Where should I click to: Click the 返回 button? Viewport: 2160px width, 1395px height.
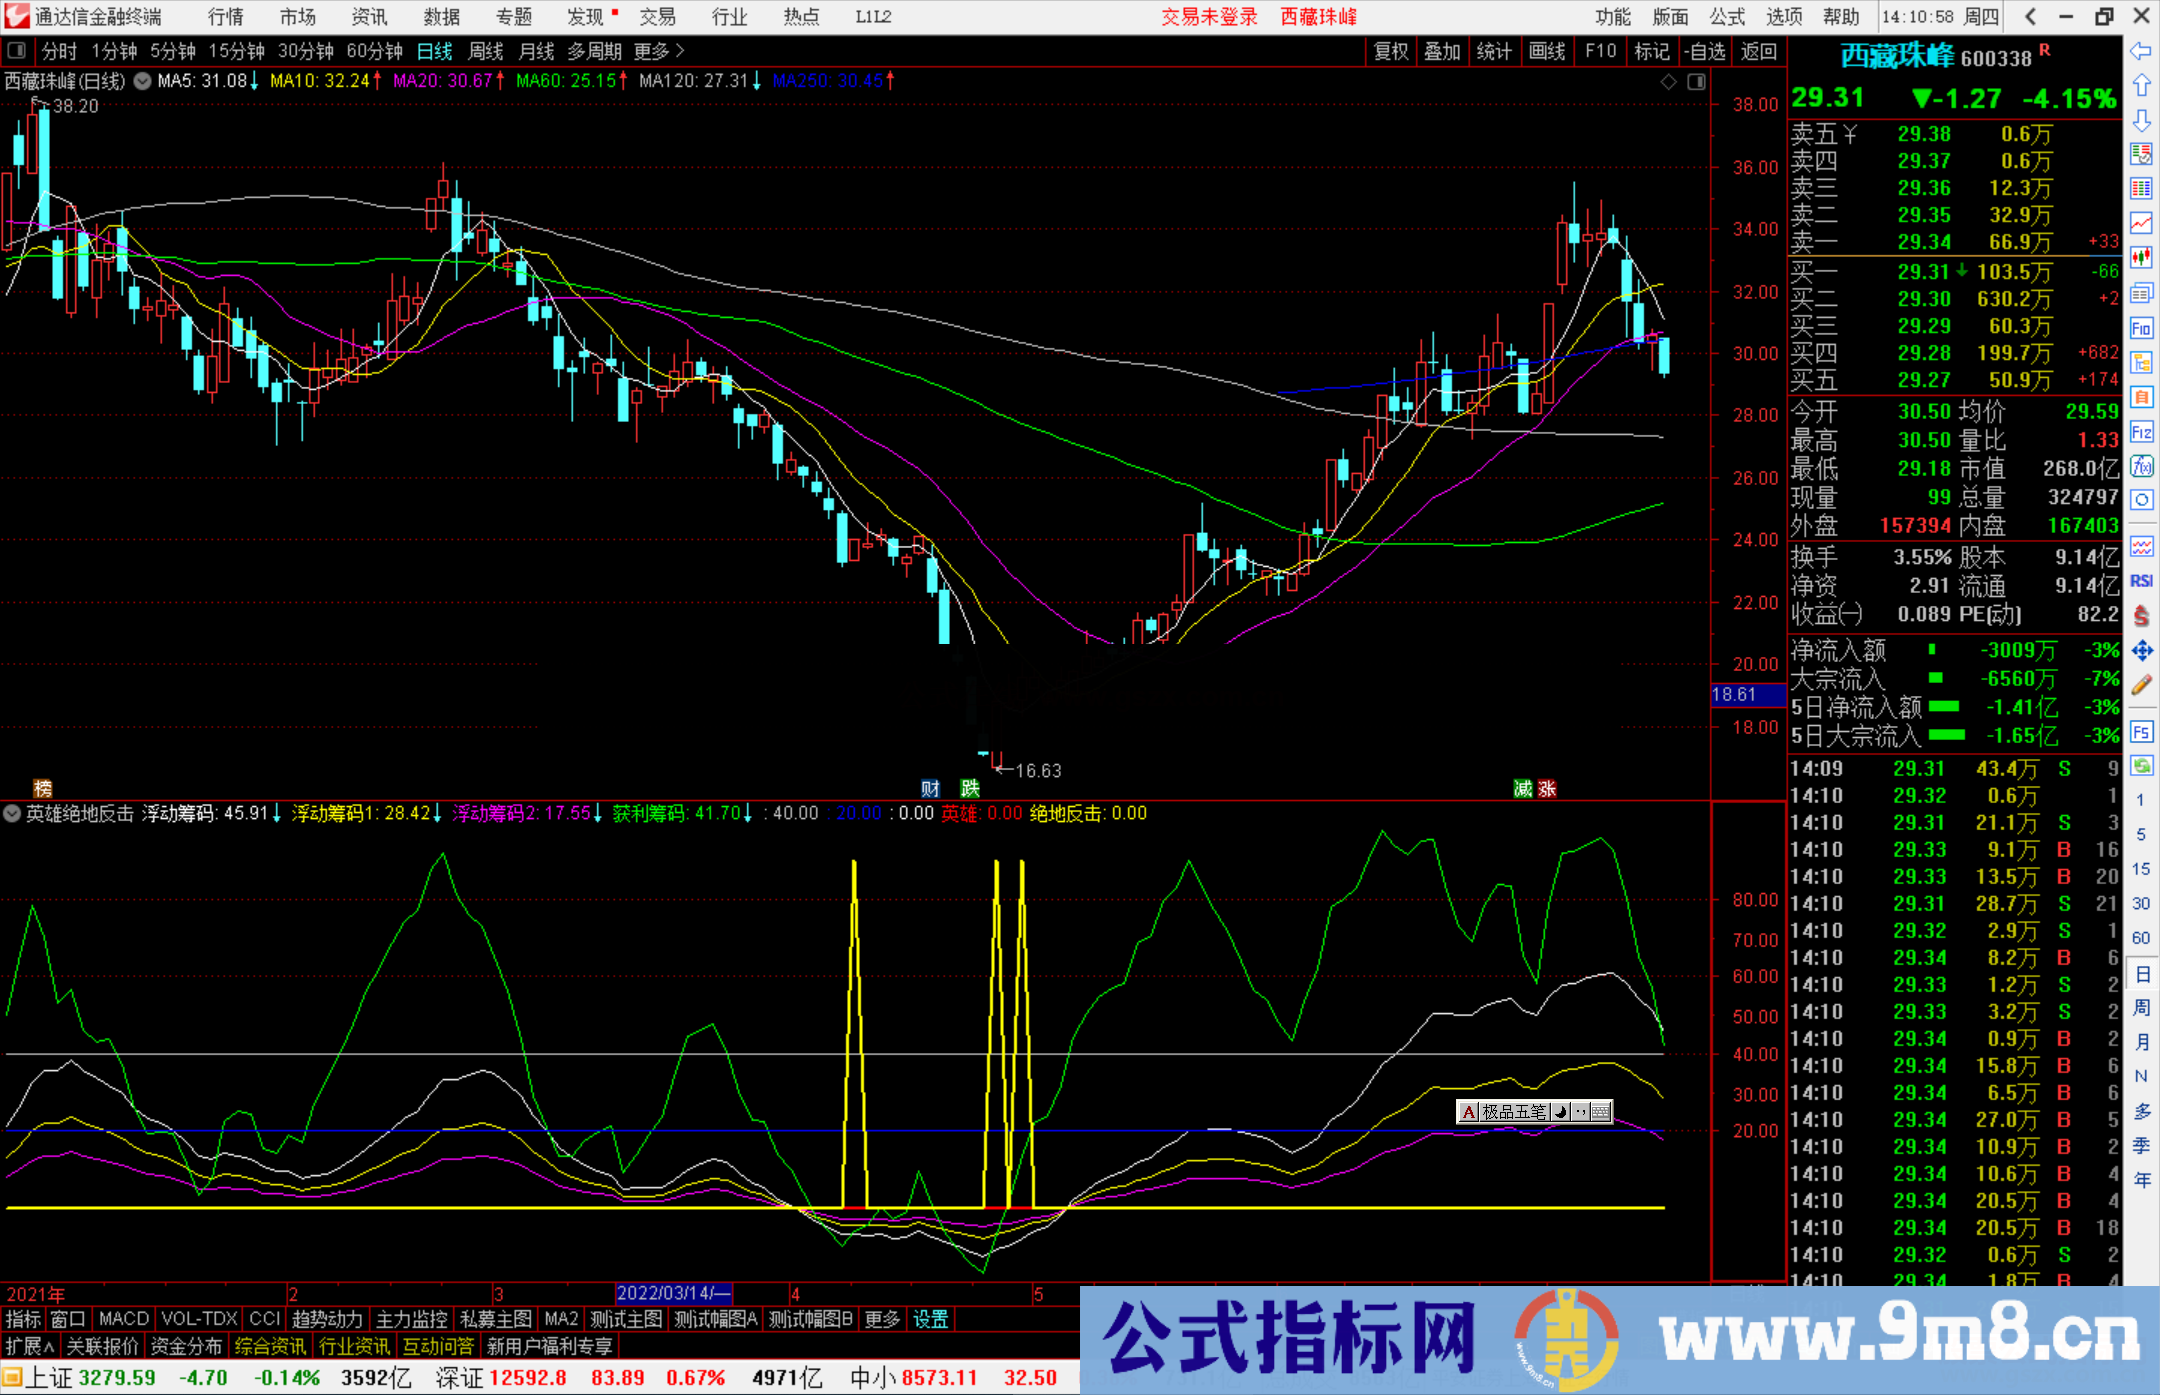coord(1759,51)
